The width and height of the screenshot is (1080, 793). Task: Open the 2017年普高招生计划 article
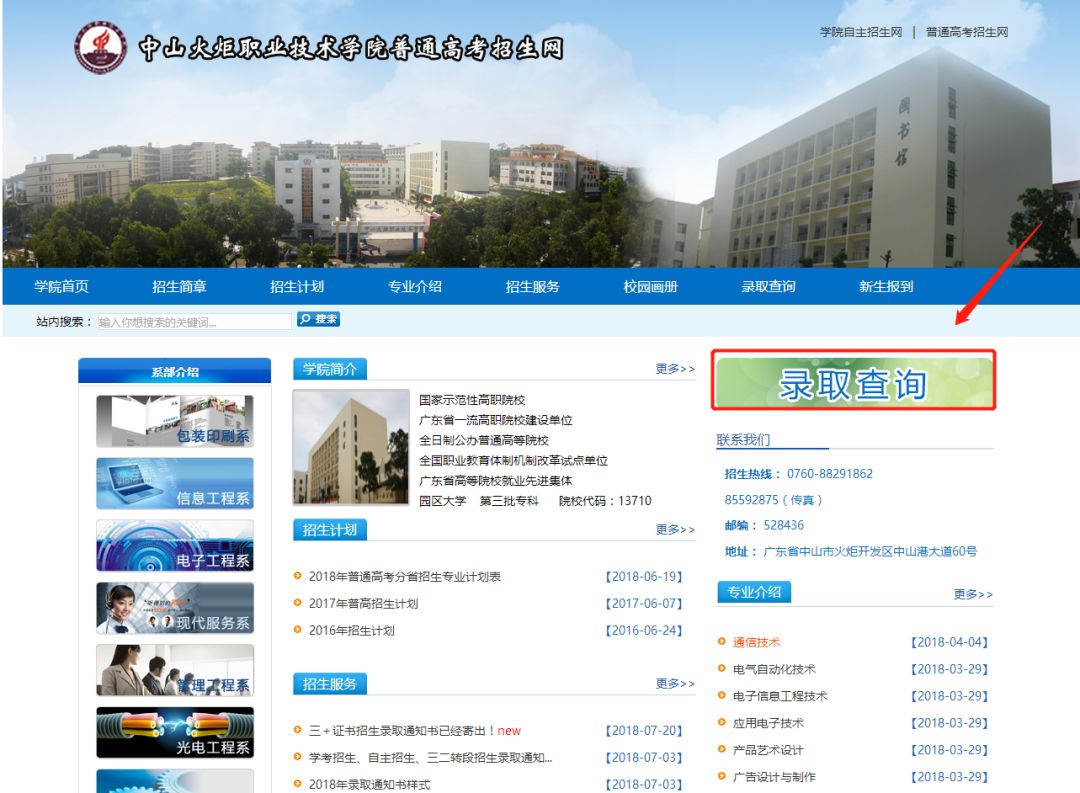pyautogui.click(x=363, y=604)
